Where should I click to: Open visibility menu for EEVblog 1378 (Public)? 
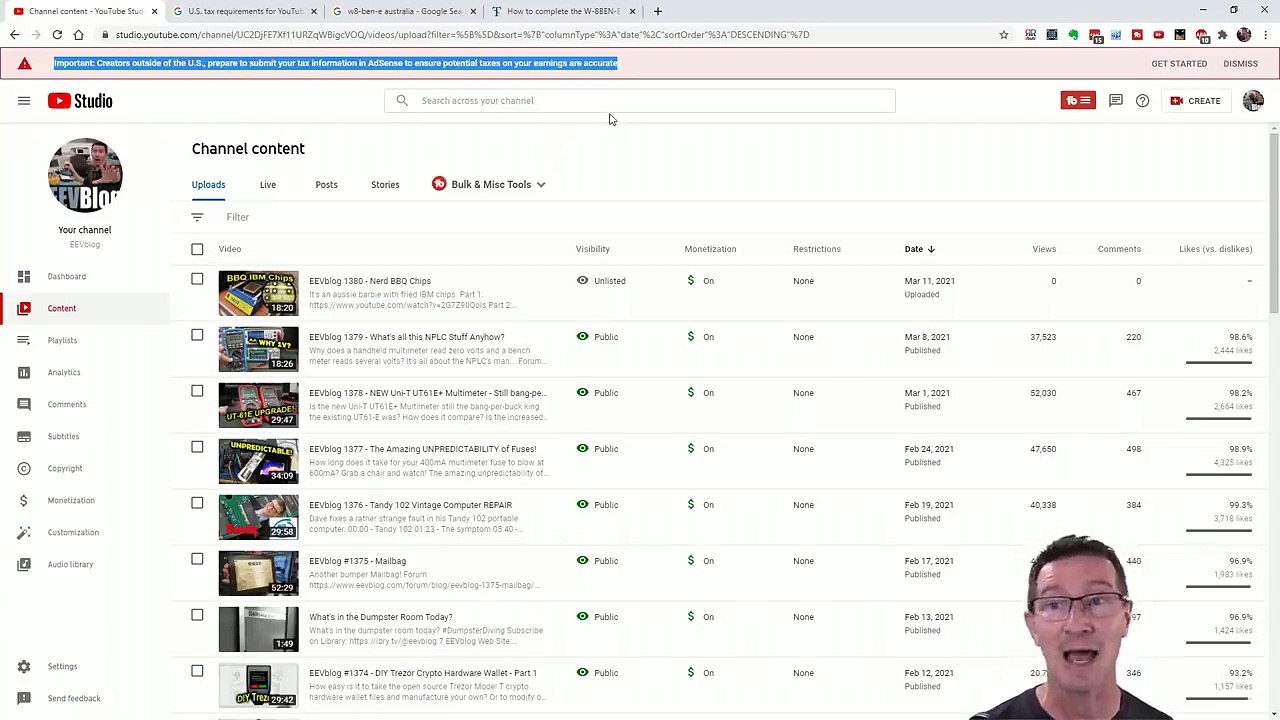(x=598, y=393)
